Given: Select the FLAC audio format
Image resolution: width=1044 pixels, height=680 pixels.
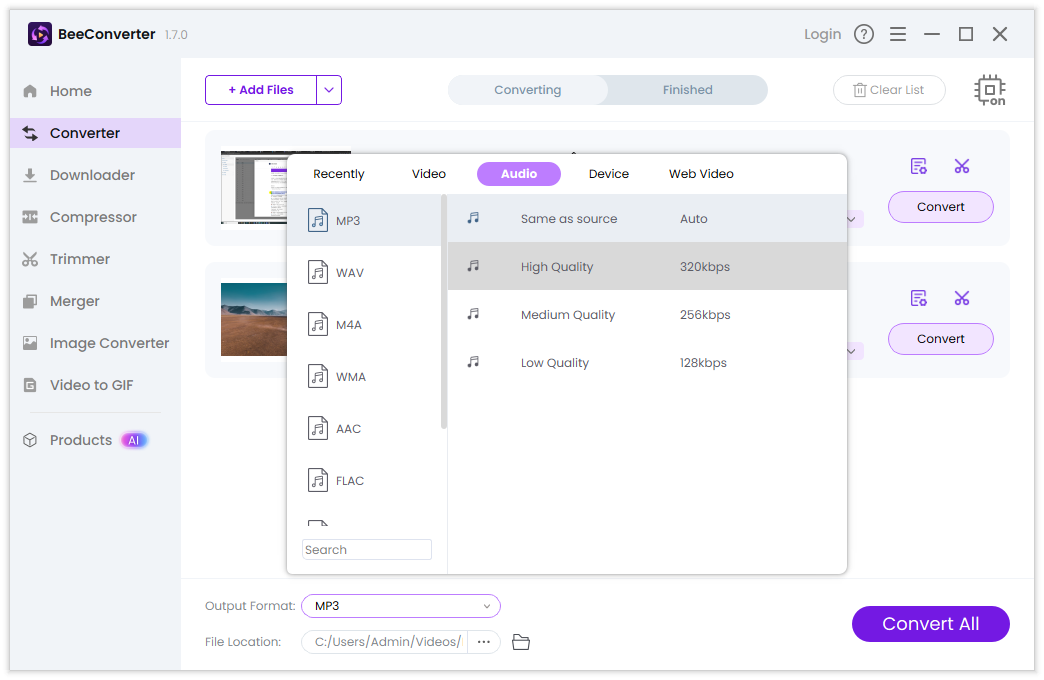Looking at the screenshot, I should (349, 481).
